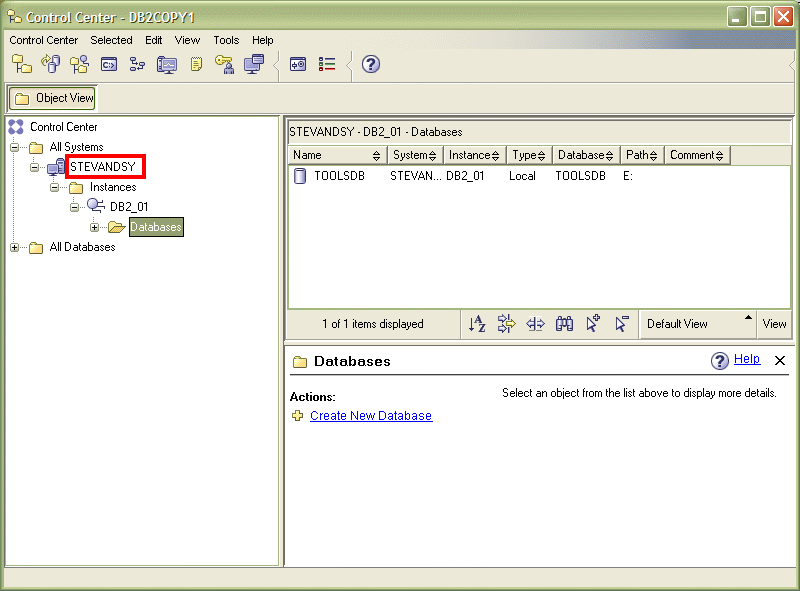
Task: Click the Object View button
Action: tap(53, 98)
